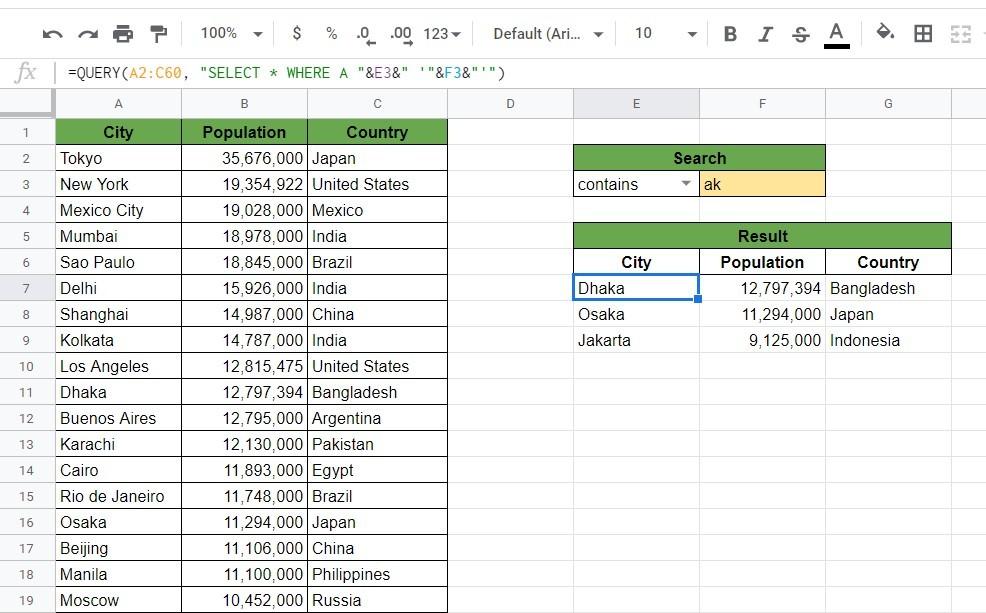The width and height of the screenshot is (986, 613).
Task: Increase decimal places button
Action: pyautogui.click(x=401, y=34)
